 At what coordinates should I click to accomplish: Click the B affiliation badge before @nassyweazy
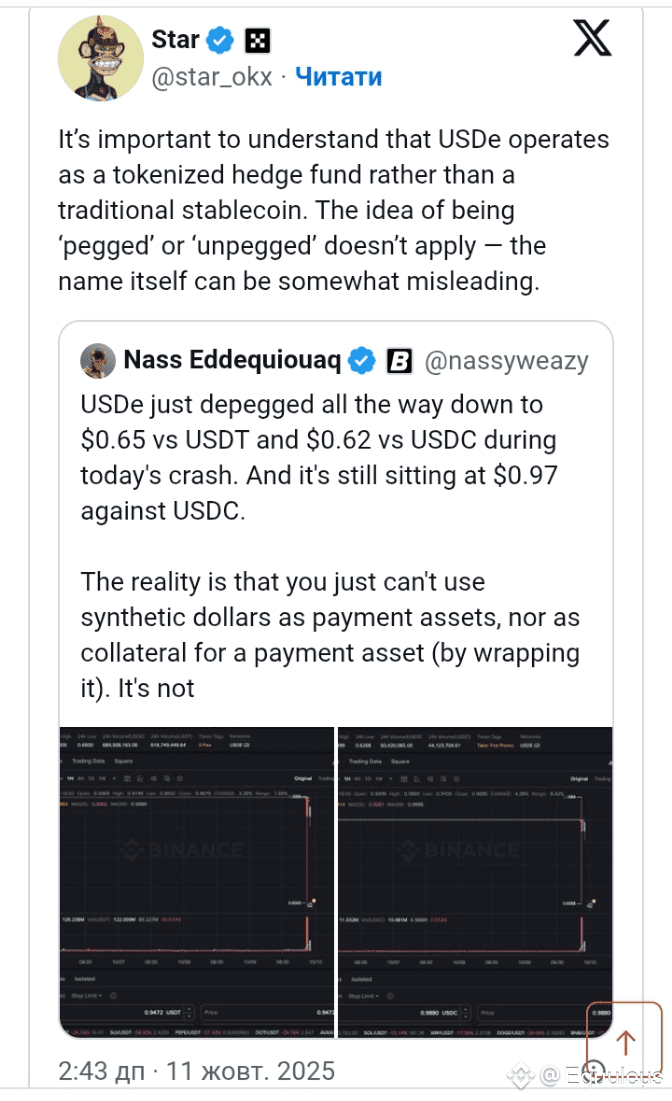(x=399, y=361)
